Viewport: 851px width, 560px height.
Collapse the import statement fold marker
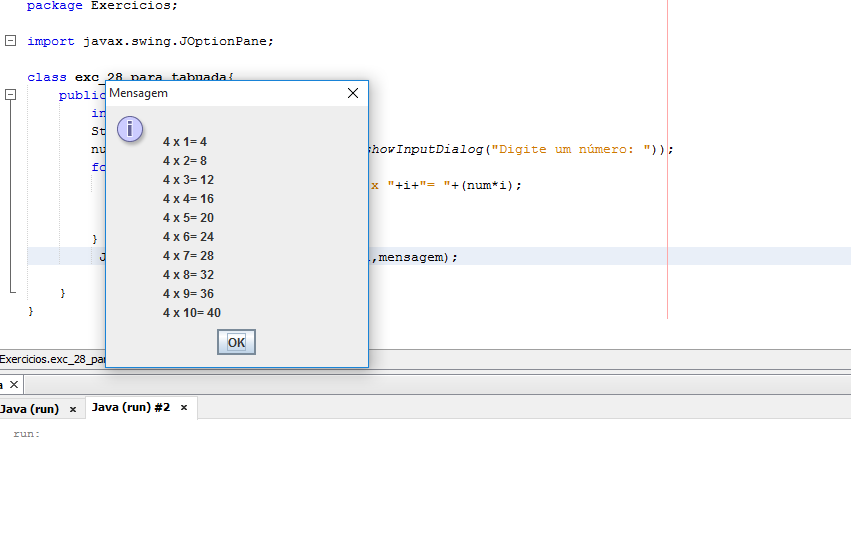pyautogui.click(x=10, y=41)
